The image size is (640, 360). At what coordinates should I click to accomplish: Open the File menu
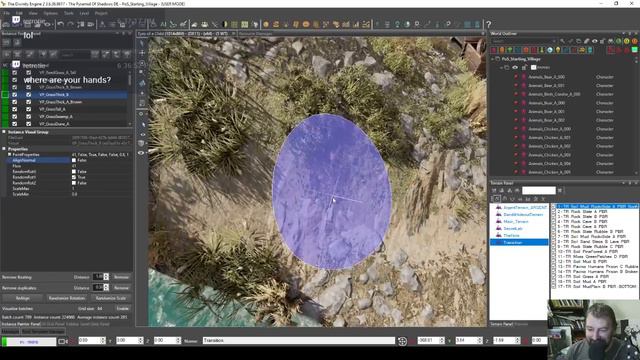[x=7, y=13]
